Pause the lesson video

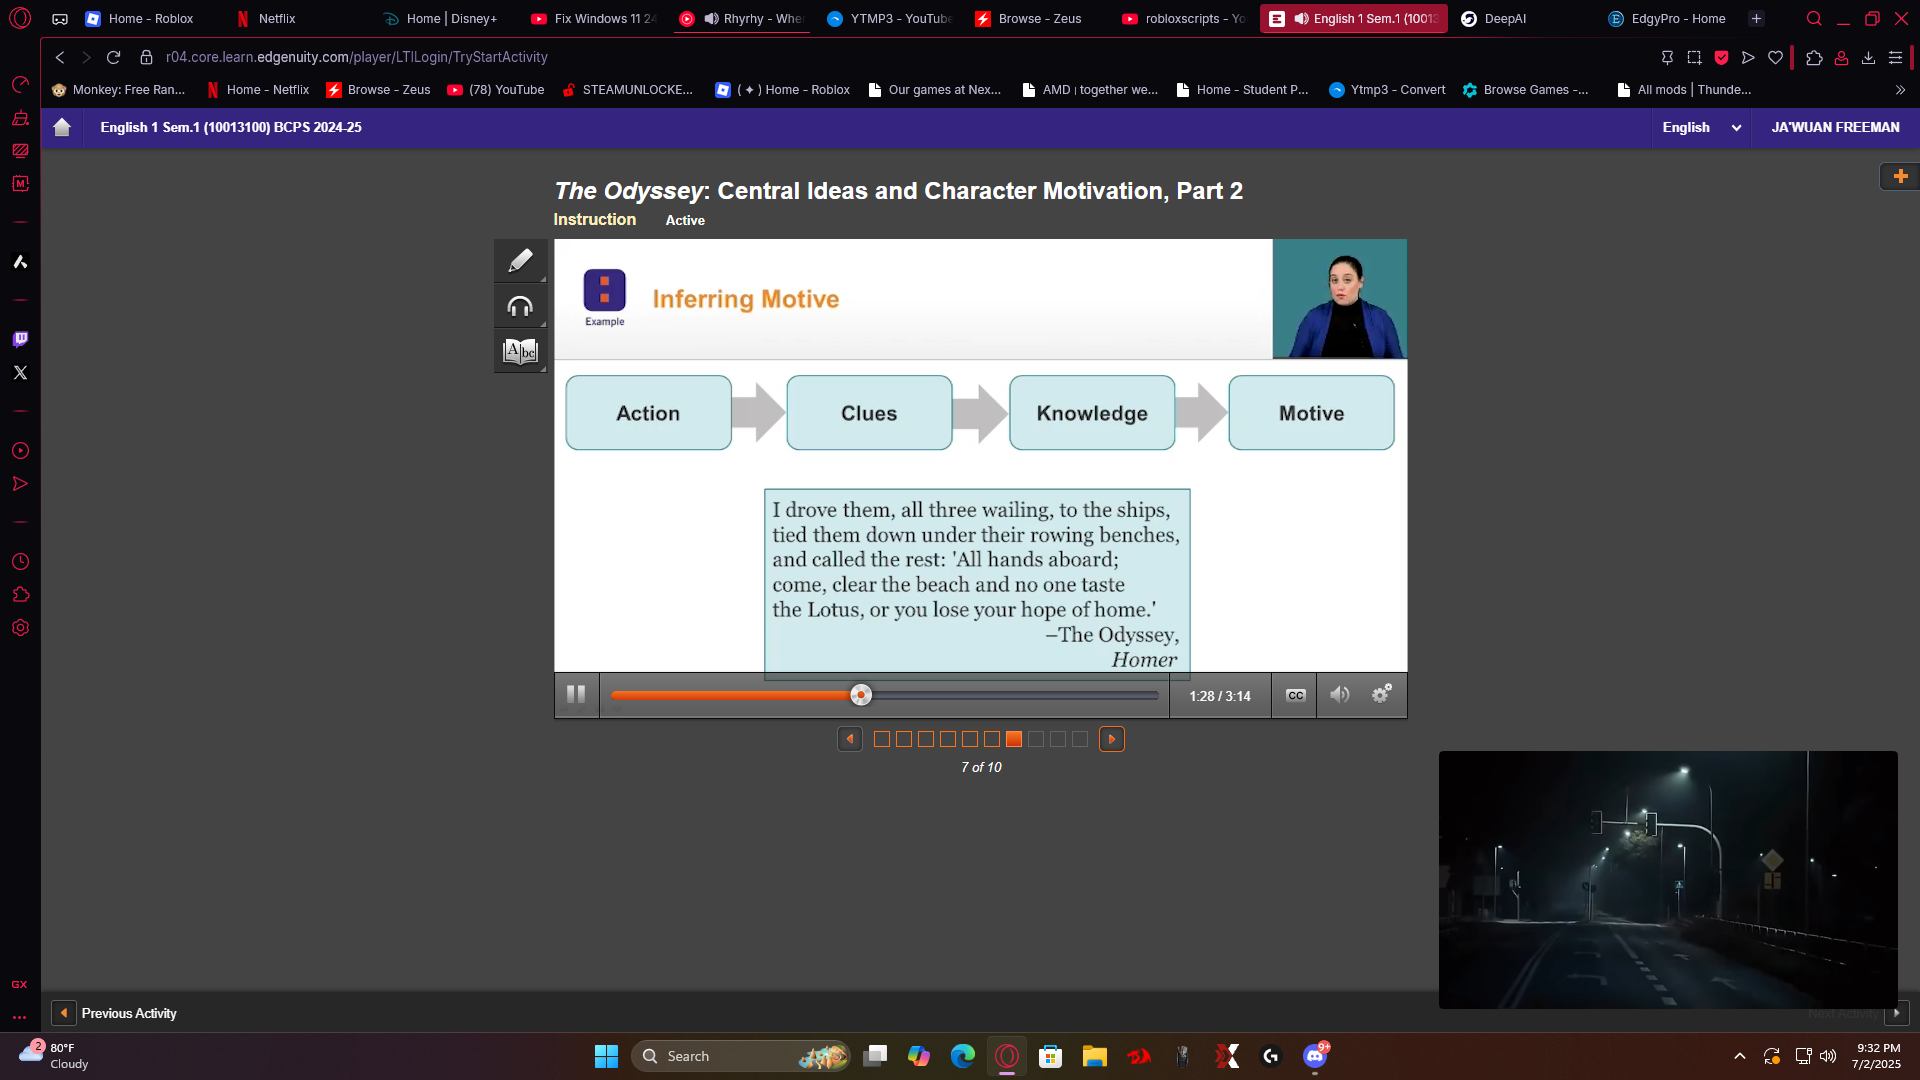[576, 695]
